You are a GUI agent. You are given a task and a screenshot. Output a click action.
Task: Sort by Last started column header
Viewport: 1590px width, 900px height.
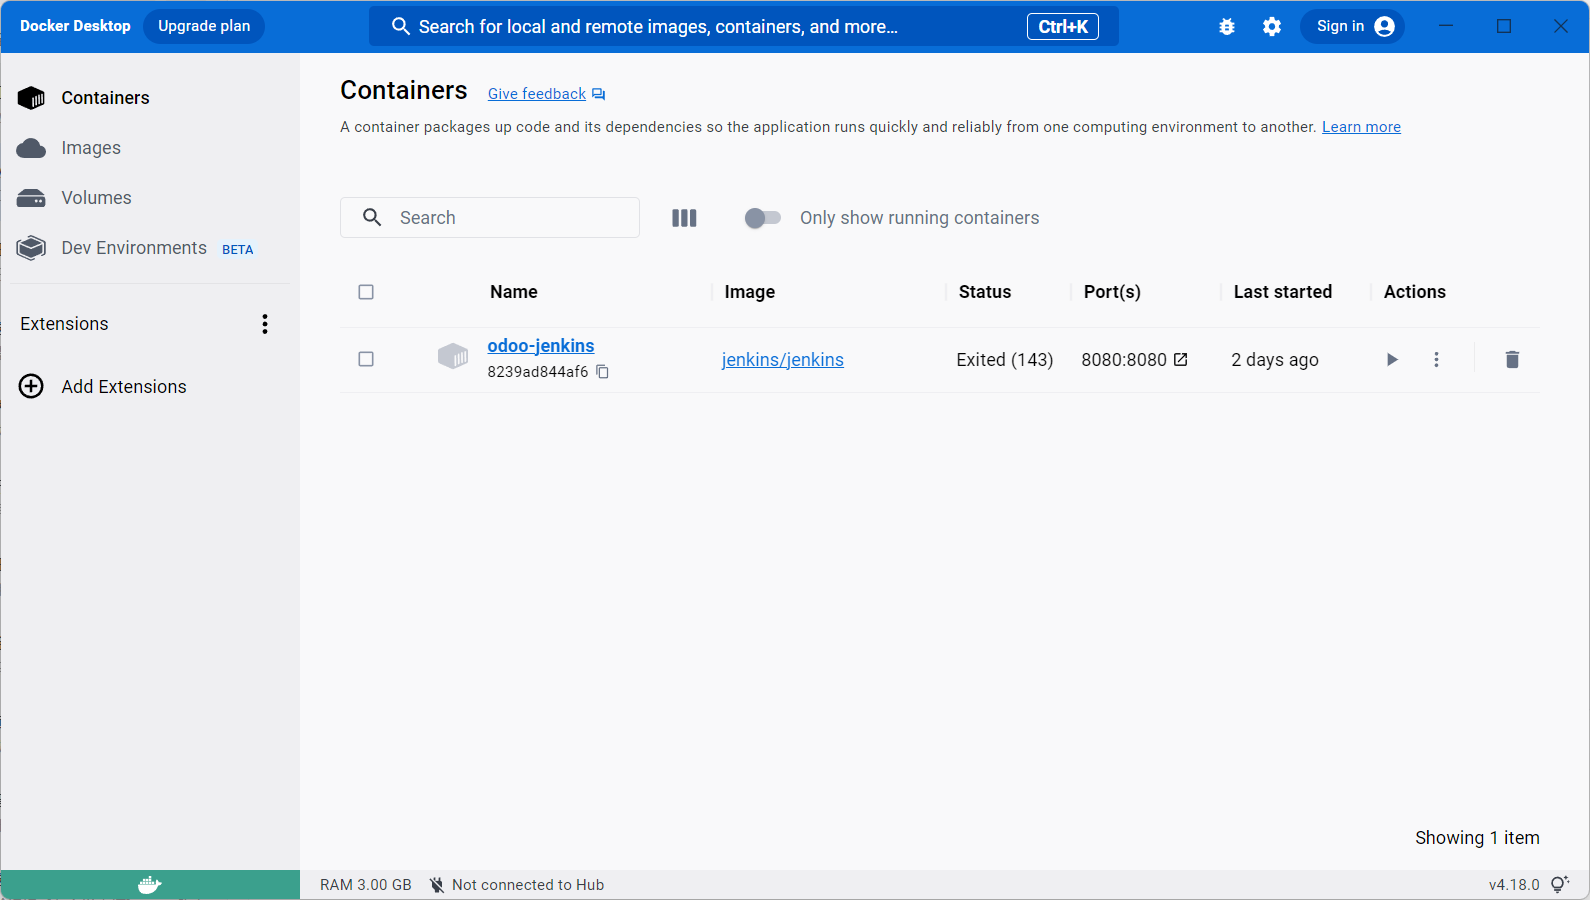(1283, 292)
